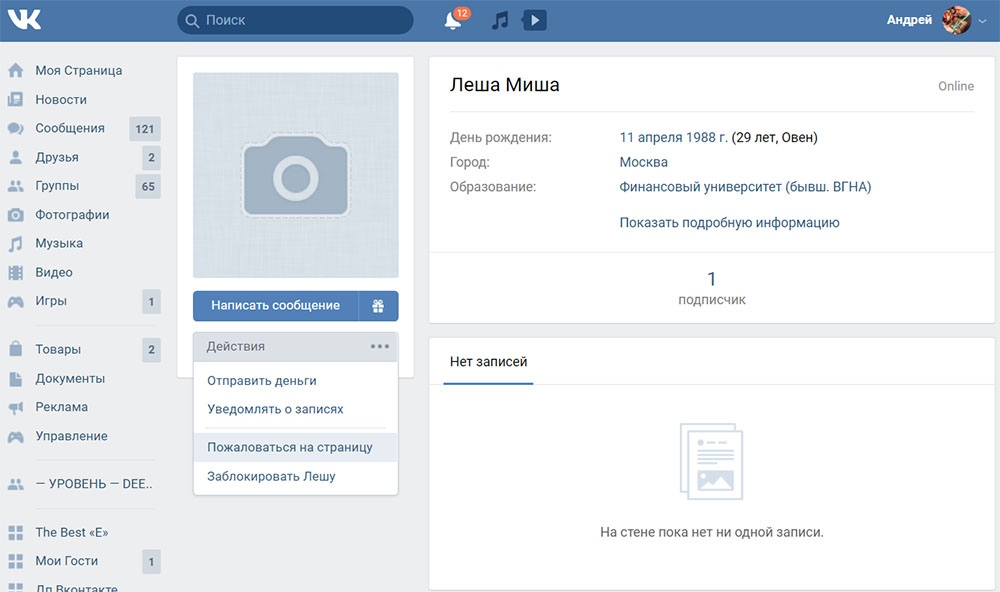This screenshot has width=1000, height=592.
Task: Select Отправить деньги option
Action: (262, 381)
